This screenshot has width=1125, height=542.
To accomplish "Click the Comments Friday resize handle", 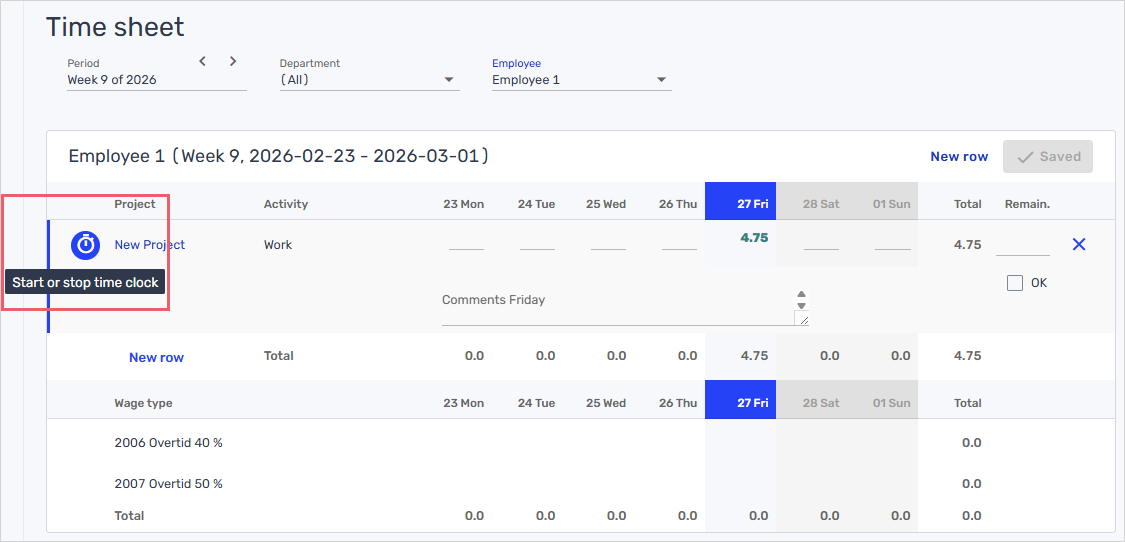I will (801, 318).
